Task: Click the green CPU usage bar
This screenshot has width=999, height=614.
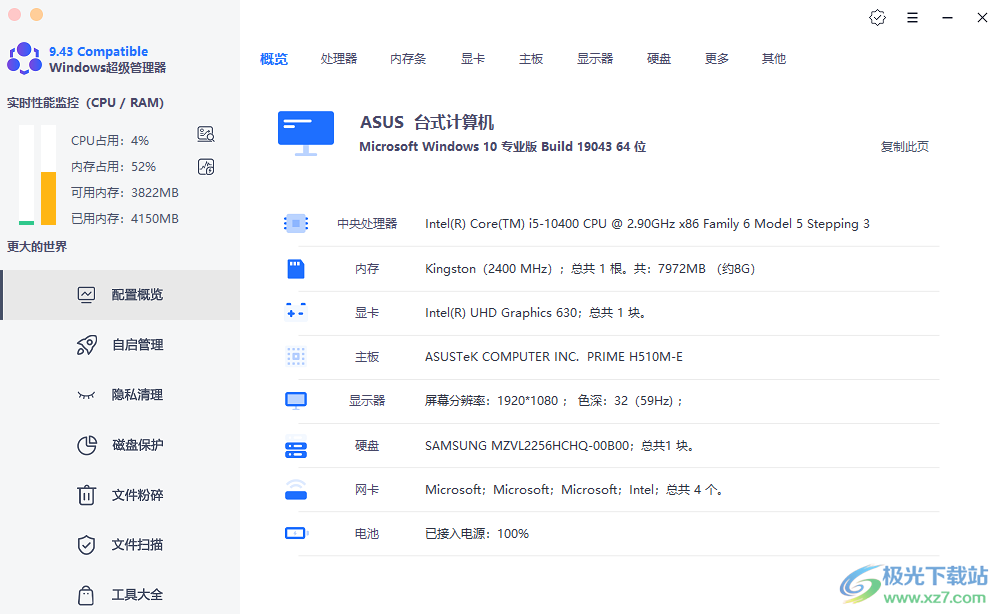Action: coord(26,222)
